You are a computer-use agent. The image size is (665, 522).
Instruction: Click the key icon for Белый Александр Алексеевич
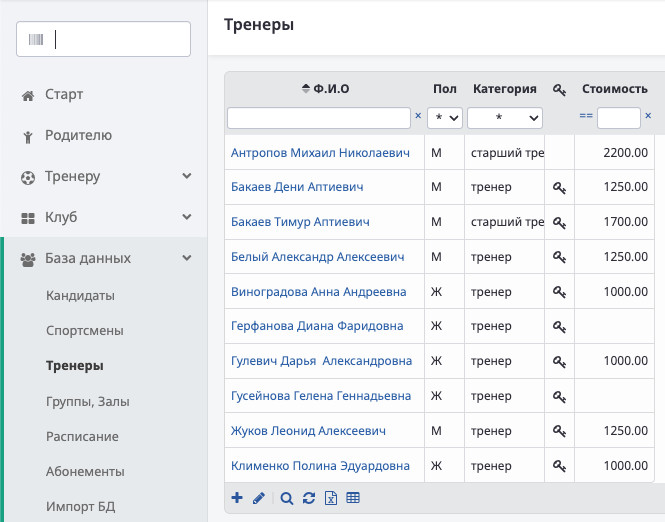559,257
